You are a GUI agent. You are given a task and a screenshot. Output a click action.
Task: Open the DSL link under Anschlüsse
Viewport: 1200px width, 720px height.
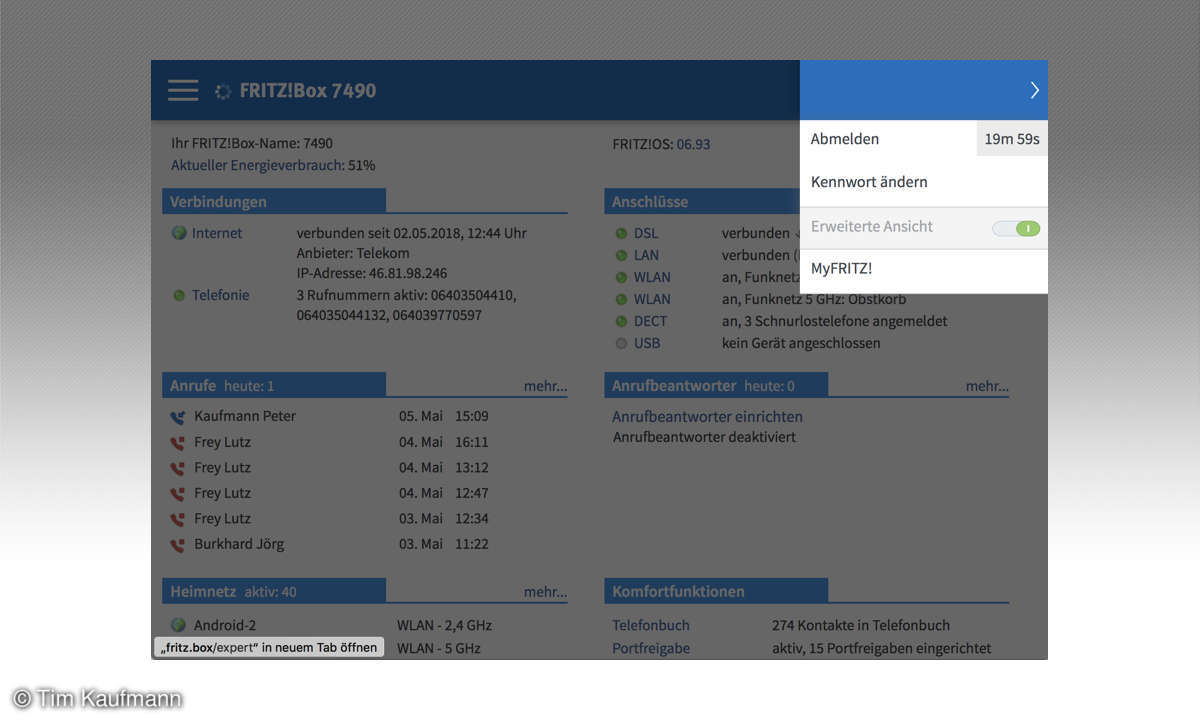(646, 233)
